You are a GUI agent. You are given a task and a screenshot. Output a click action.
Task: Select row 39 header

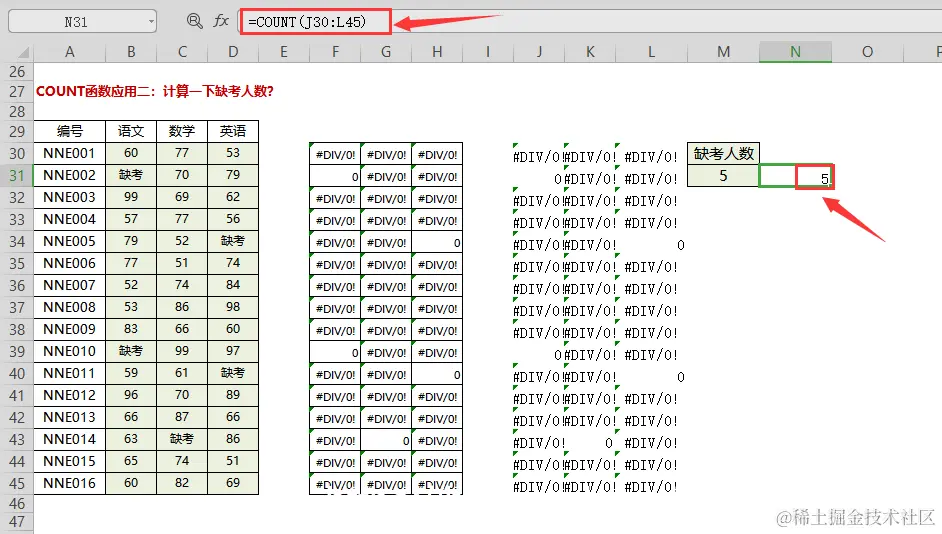tap(17, 351)
